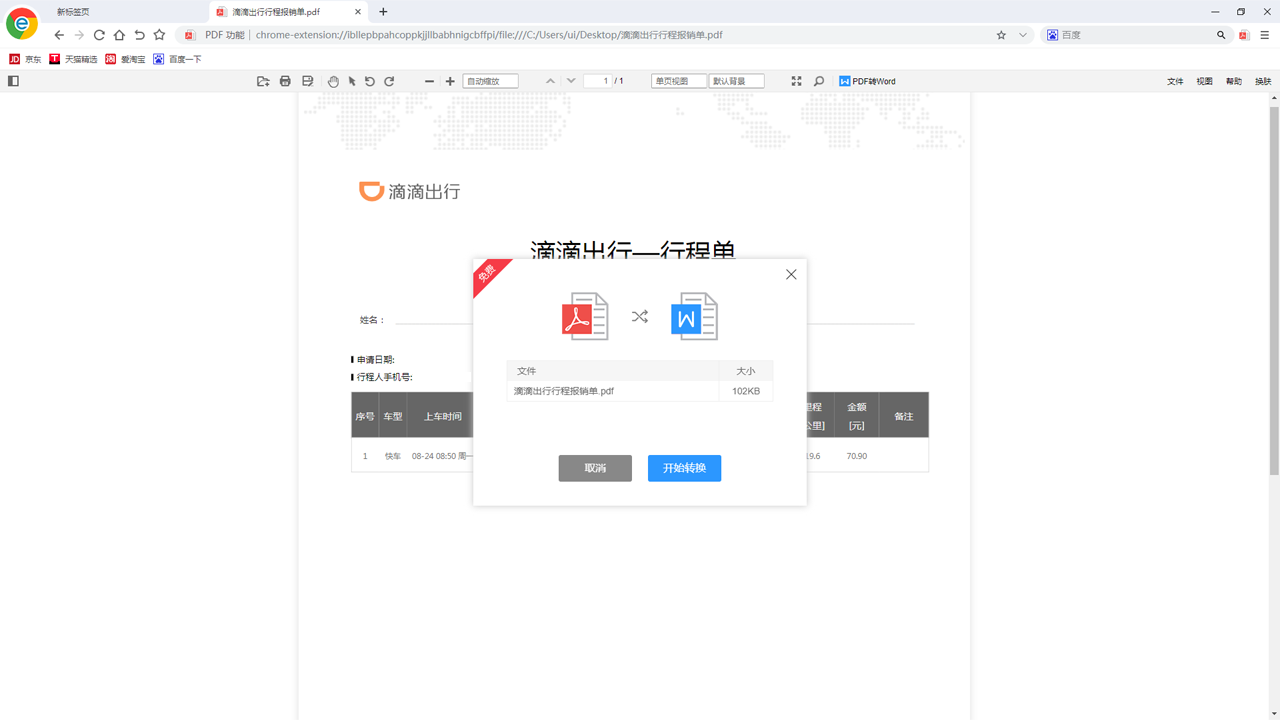Switch to the 新标签页 browser tab

(73, 12)
